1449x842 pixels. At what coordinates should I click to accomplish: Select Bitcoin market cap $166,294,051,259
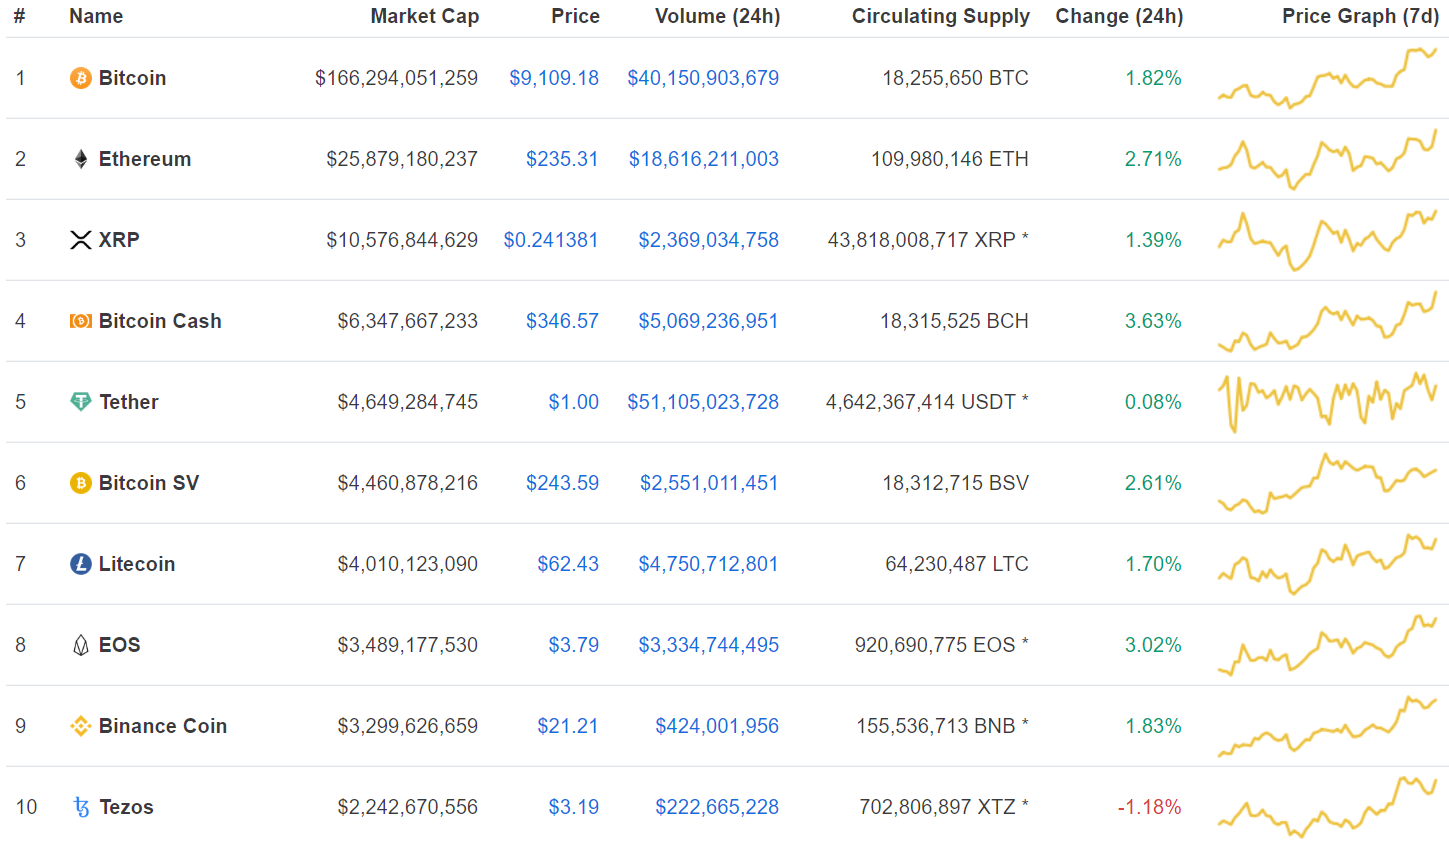click(397, 78)
